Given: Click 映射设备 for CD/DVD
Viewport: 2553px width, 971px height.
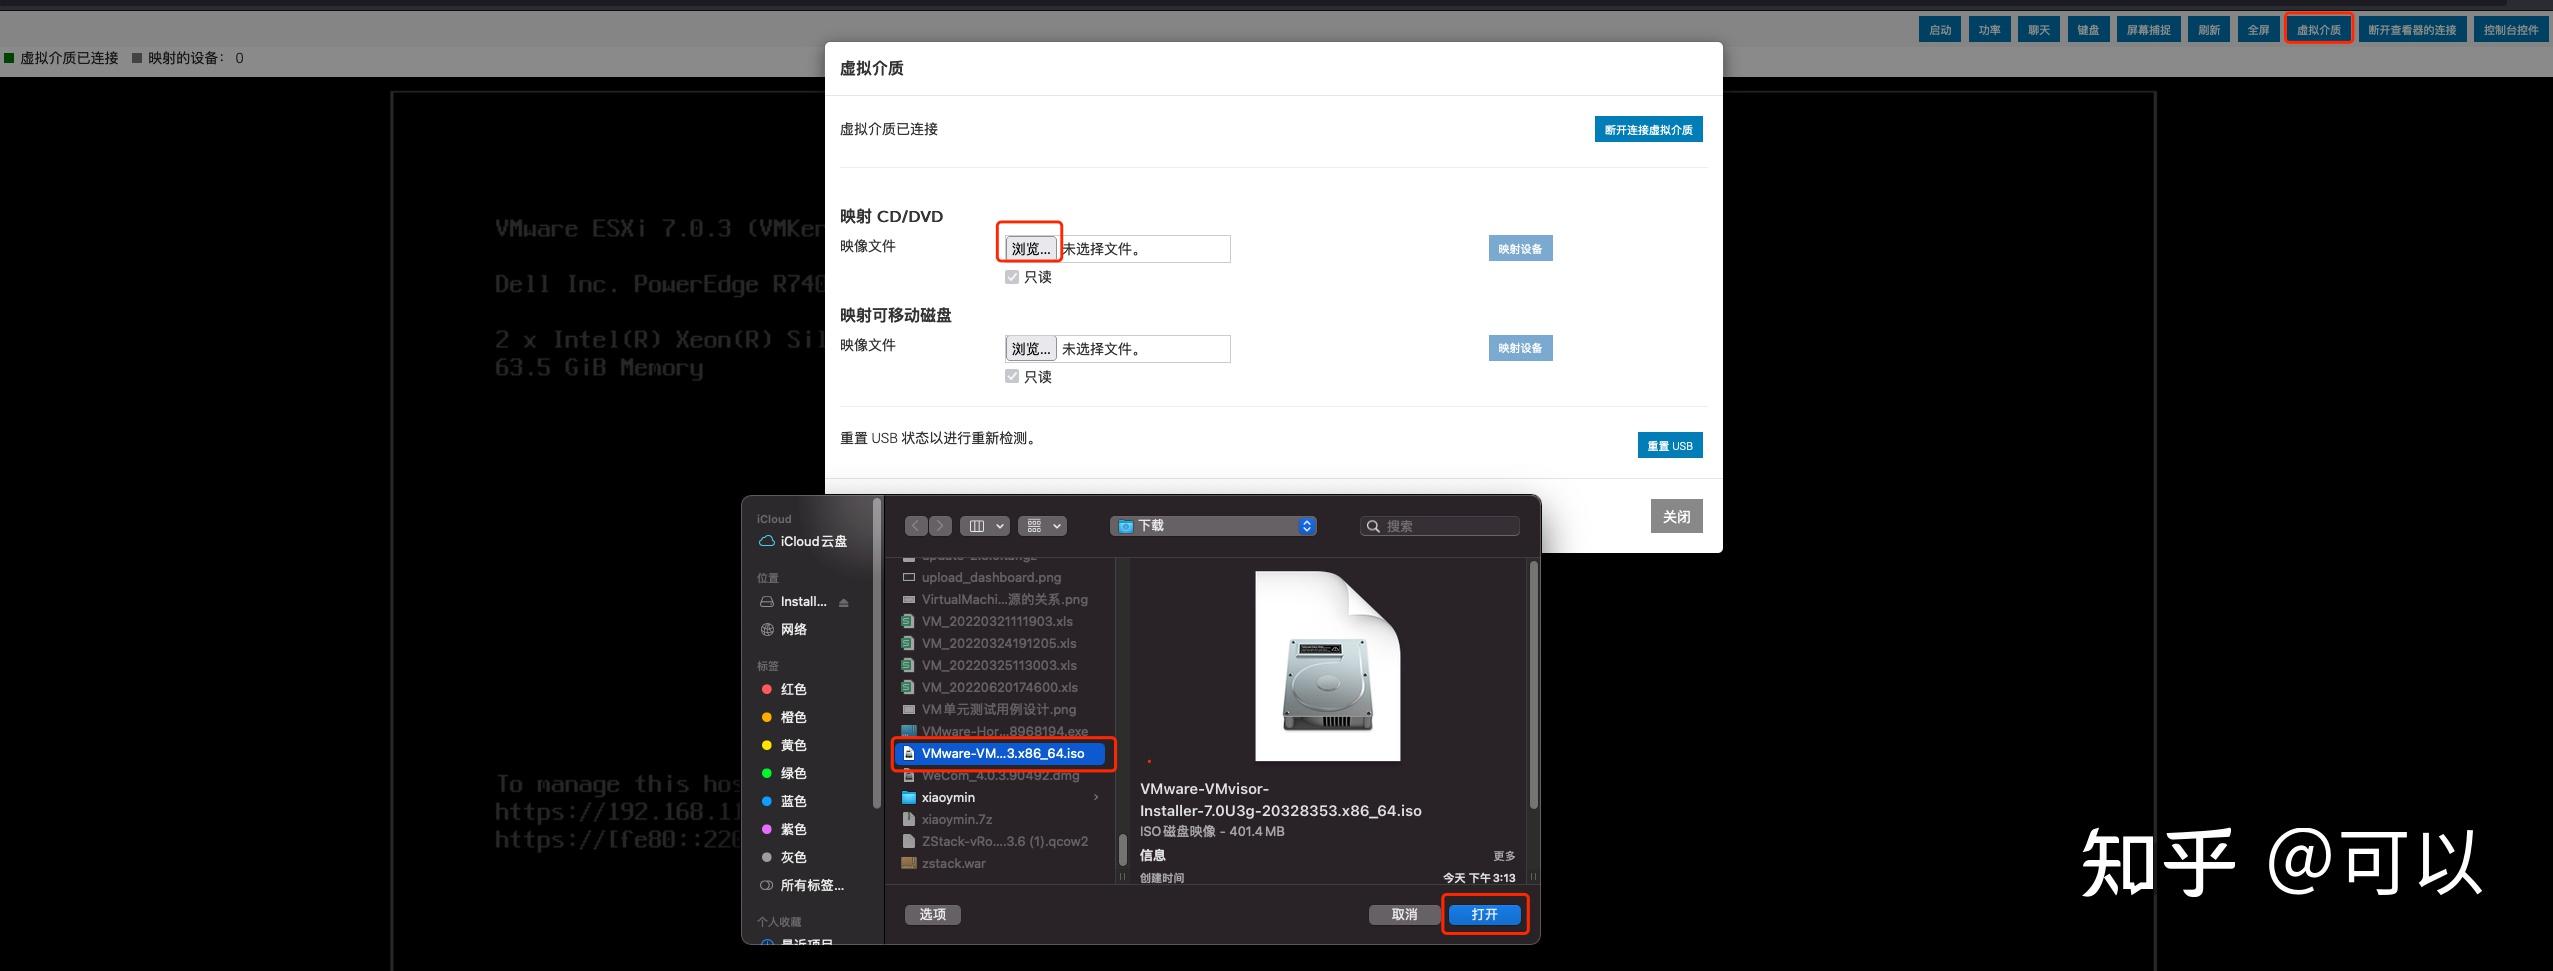Looking at the screenshot, I should click(x=1520, y=249).
